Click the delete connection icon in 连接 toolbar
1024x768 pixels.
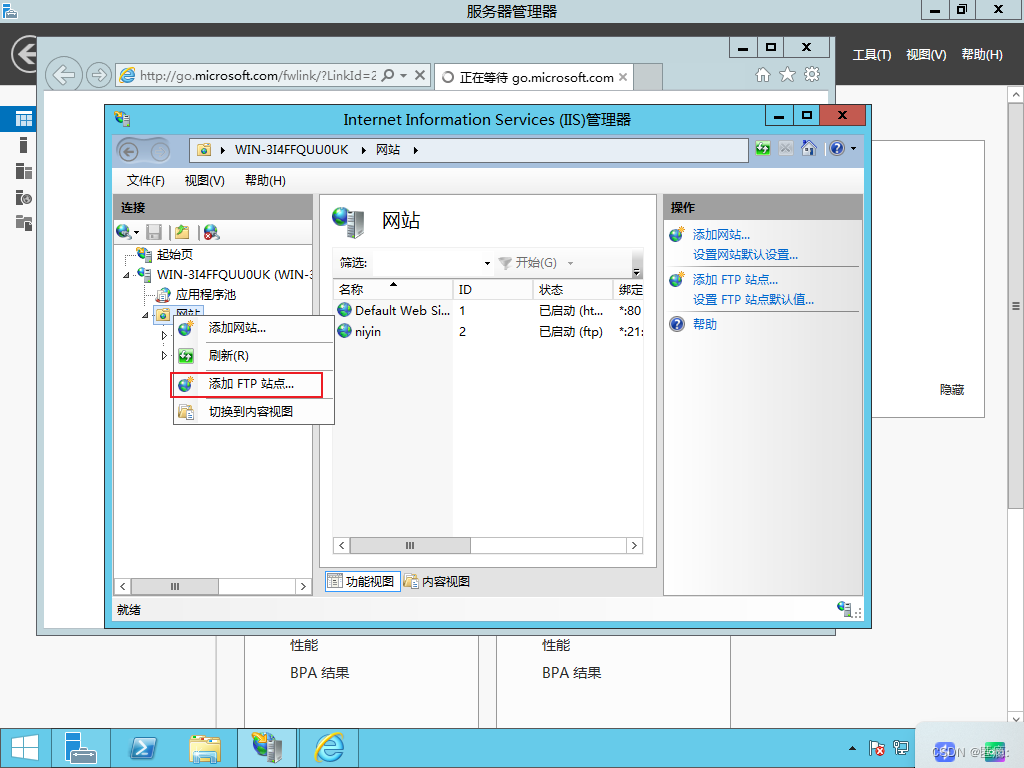(211, 232)
